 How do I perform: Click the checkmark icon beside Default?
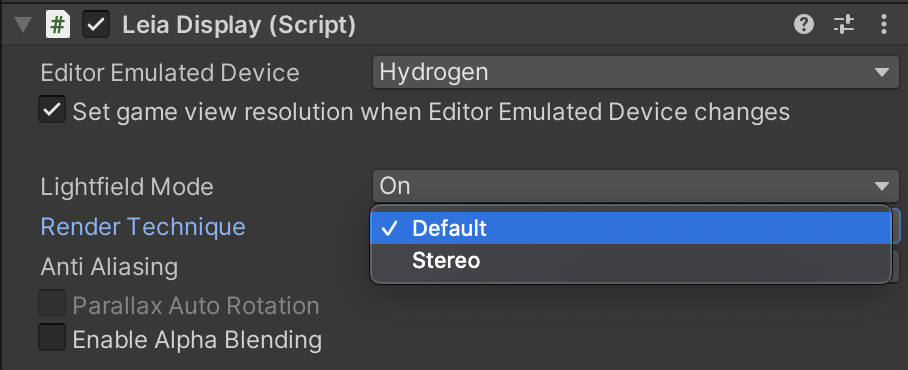[x=390, y=228]
